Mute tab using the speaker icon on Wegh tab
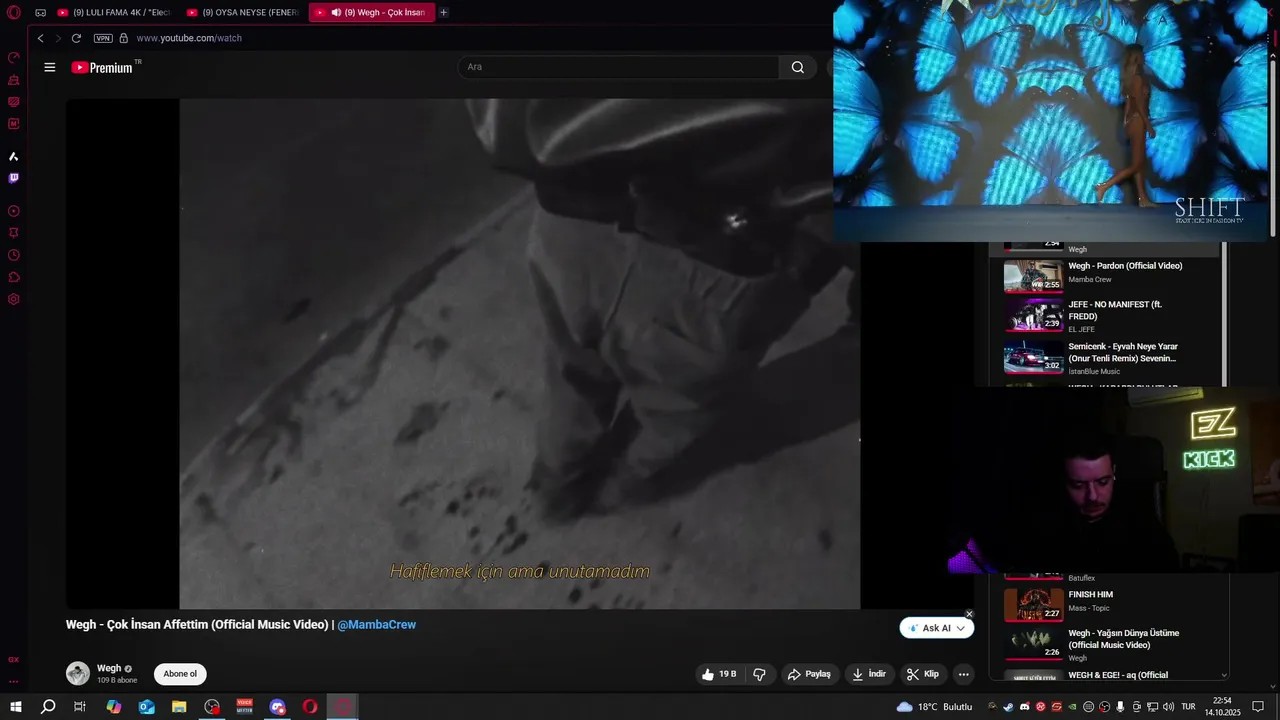 [x=336, y=13]
